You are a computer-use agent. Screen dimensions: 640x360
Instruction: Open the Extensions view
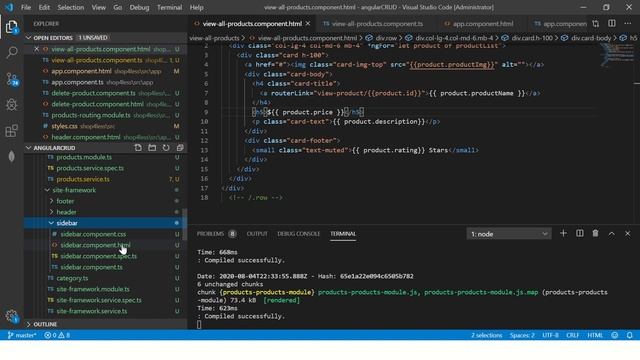tap(12, 131)
